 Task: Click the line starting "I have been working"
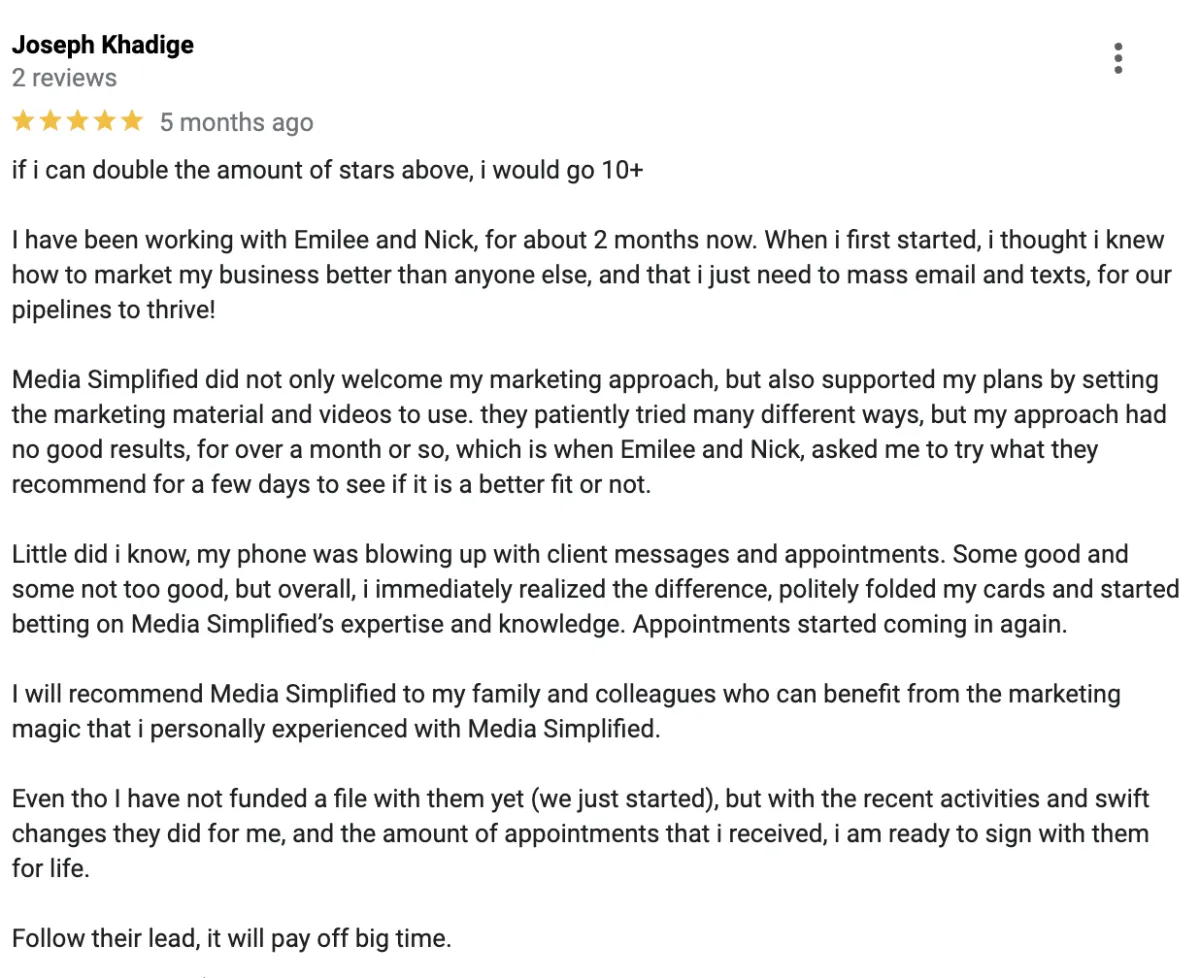tap(588, 240)
